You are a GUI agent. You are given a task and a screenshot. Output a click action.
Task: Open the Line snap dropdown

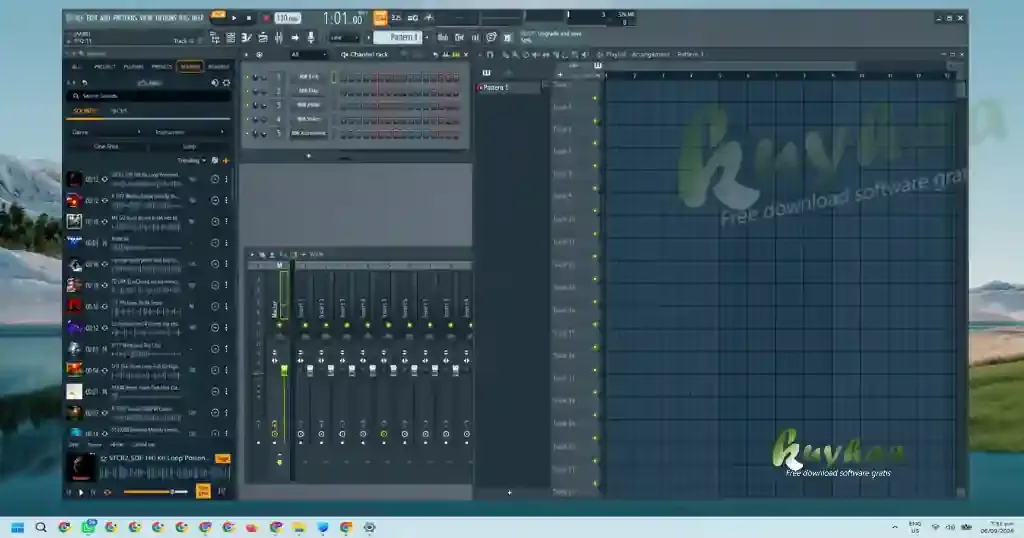pyautogui.click(x=344, y=38)
